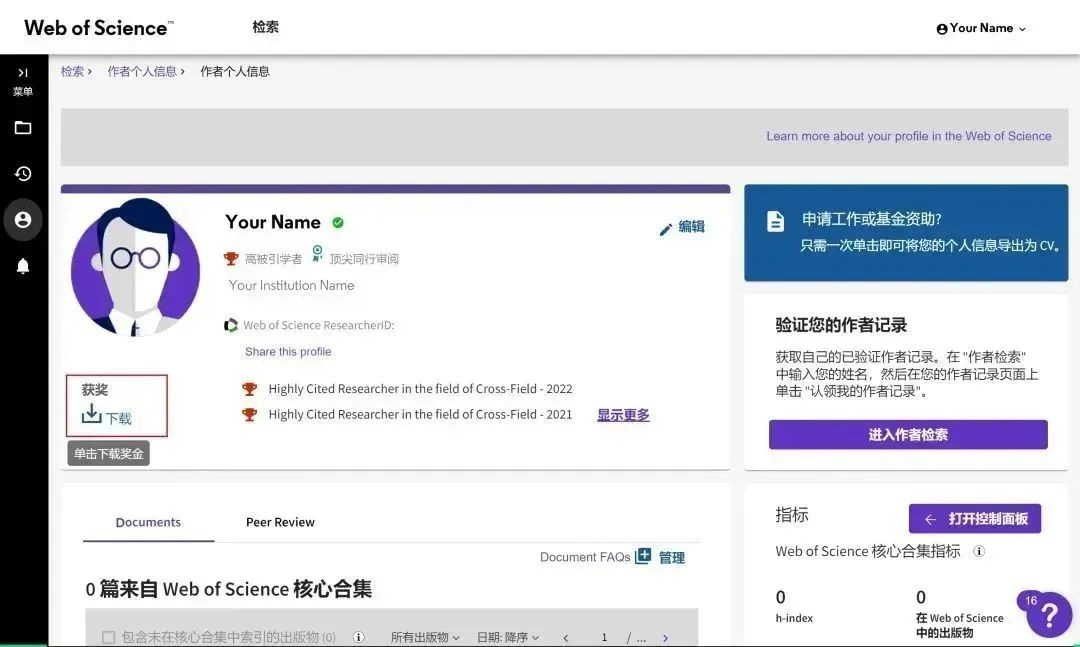This screenshot has width=1080, height=647.
Task: Click the Highly Cited Researcher 2022 award text
Action: [x=420, y=389]
